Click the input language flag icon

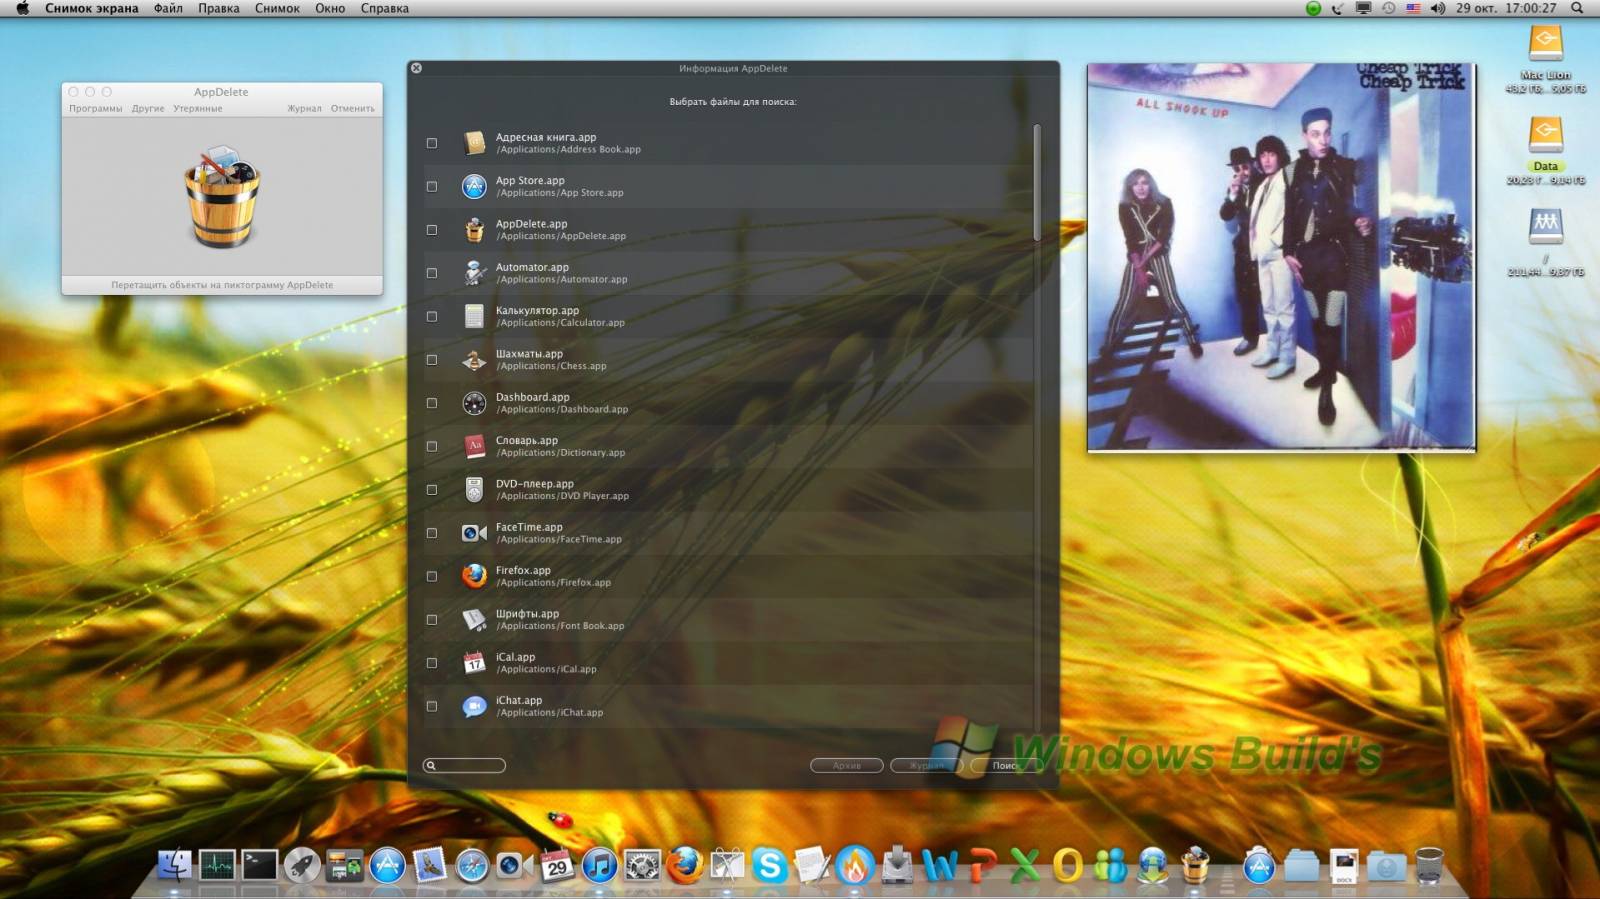pos(1413,8)
